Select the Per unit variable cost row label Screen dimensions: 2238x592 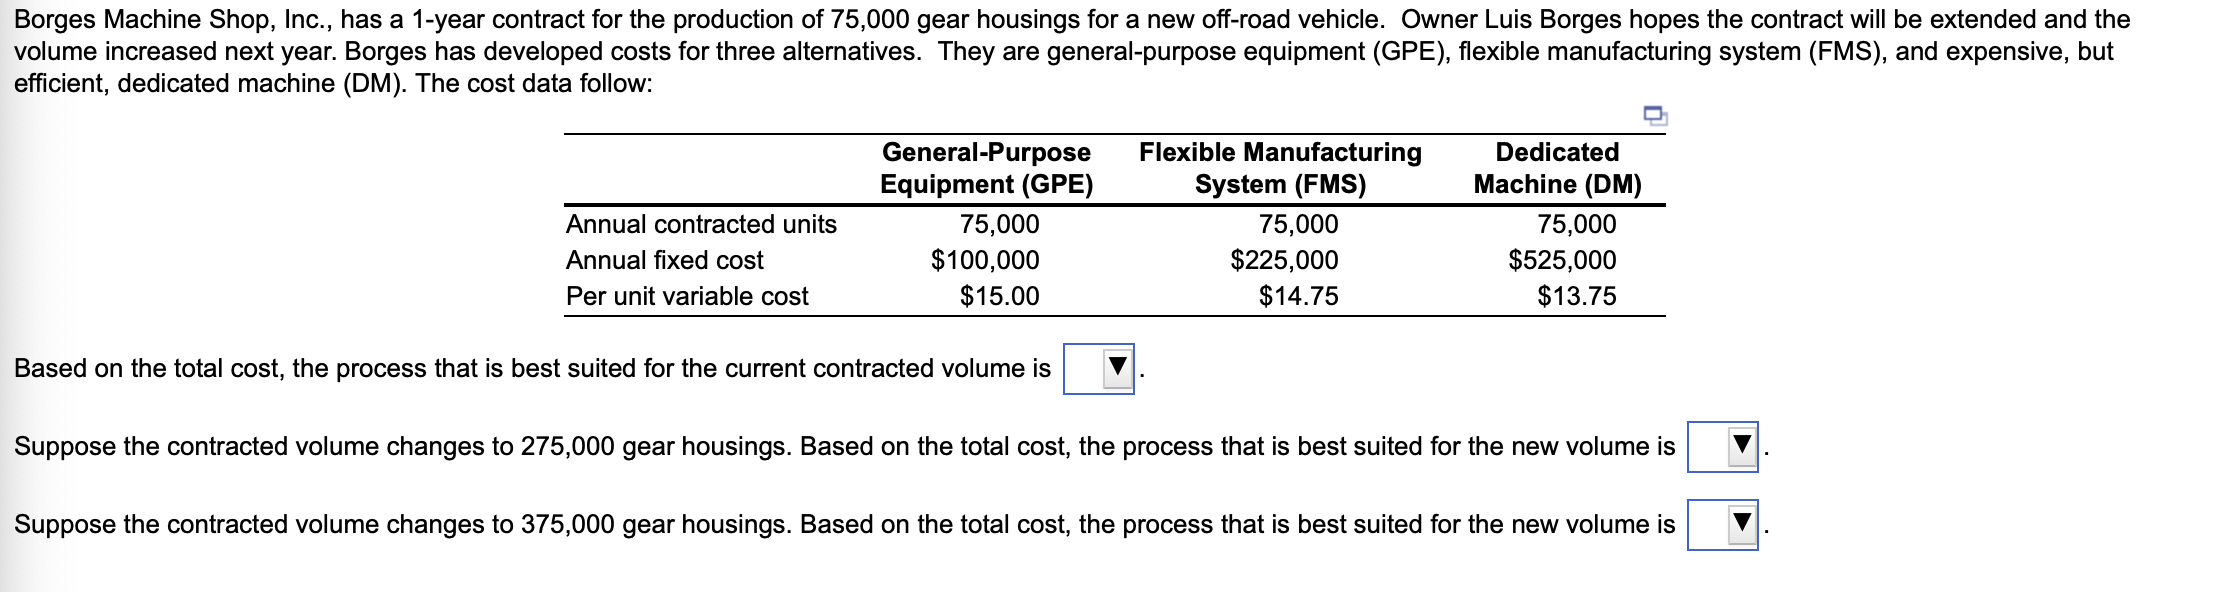coord(686,295)
